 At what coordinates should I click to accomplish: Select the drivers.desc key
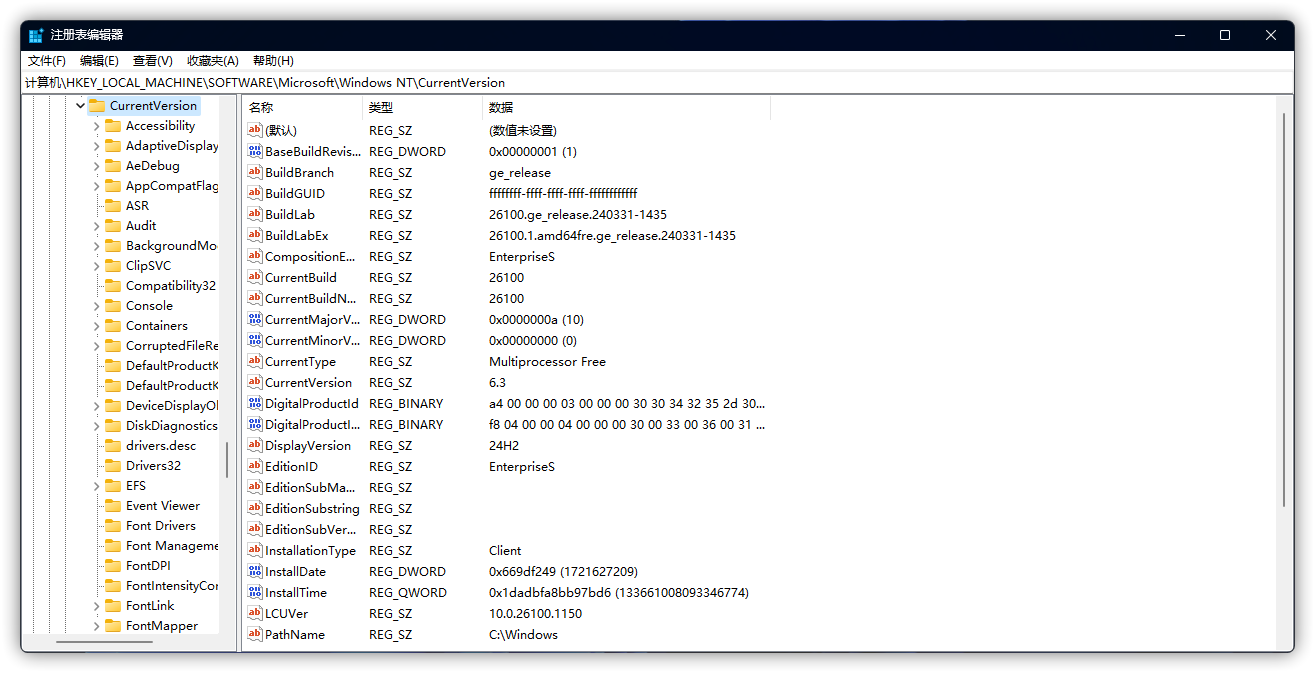point(161,445)
